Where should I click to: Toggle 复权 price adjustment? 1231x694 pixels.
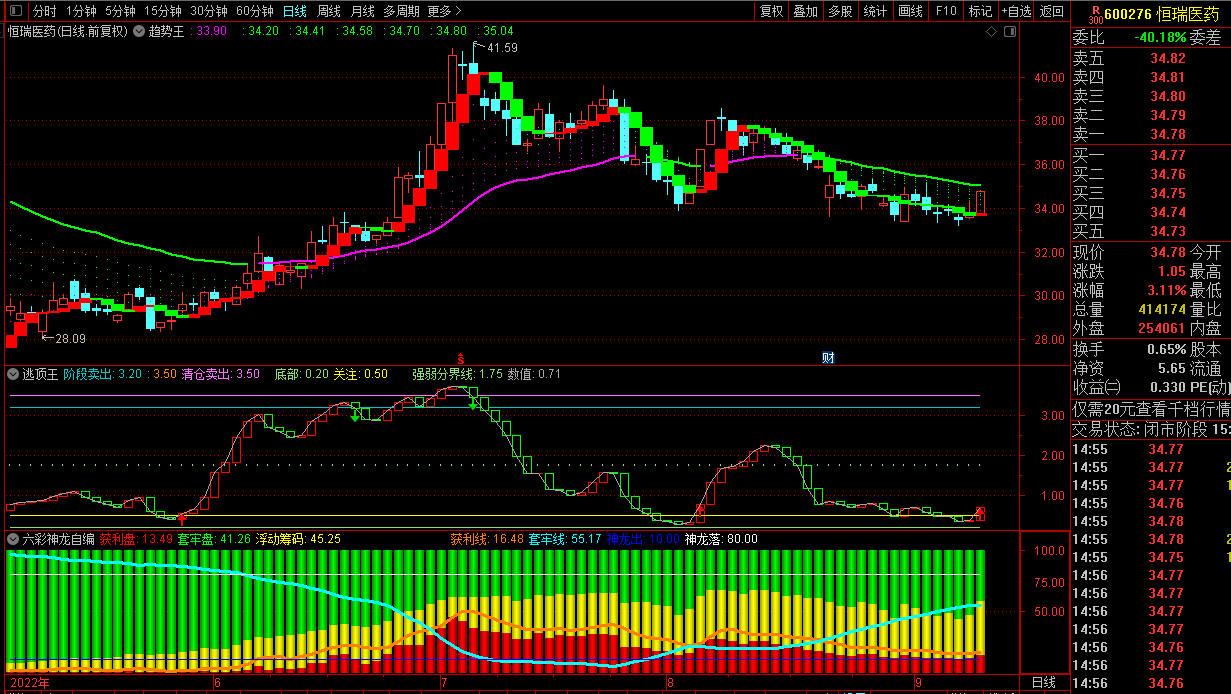click(x=772, y=12)
